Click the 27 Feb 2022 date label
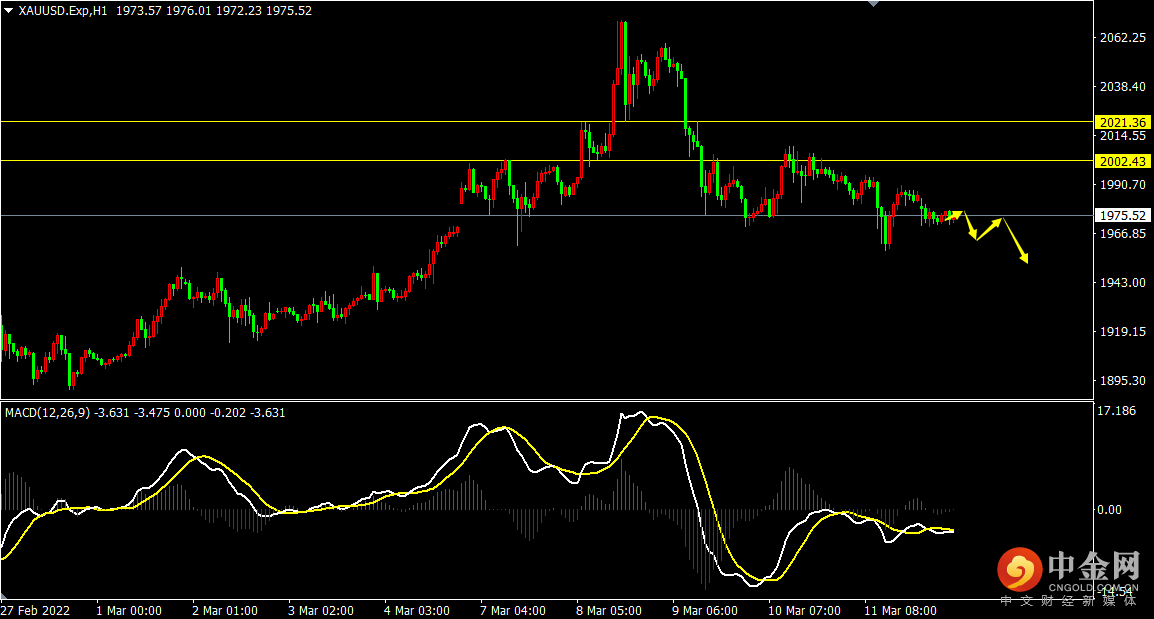 click(x=35, y=611)
